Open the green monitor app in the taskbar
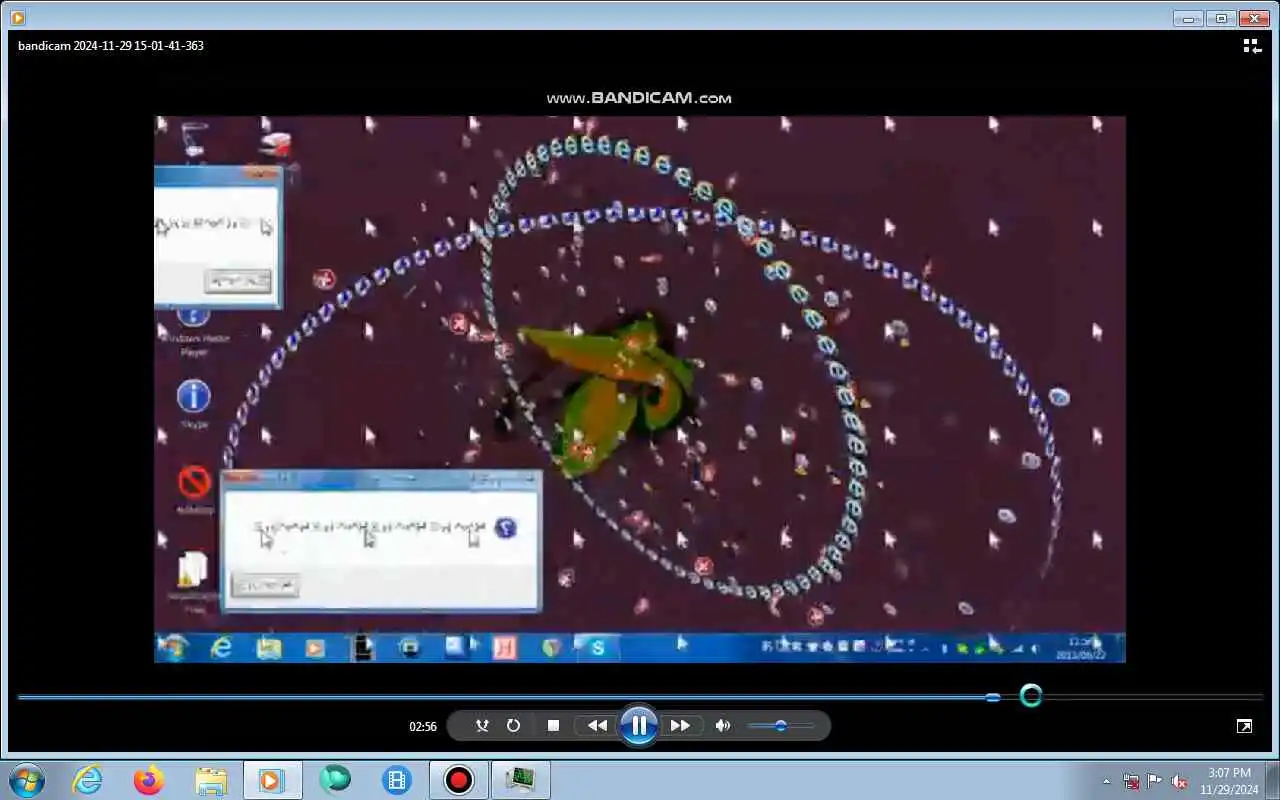 coord(520,780)
